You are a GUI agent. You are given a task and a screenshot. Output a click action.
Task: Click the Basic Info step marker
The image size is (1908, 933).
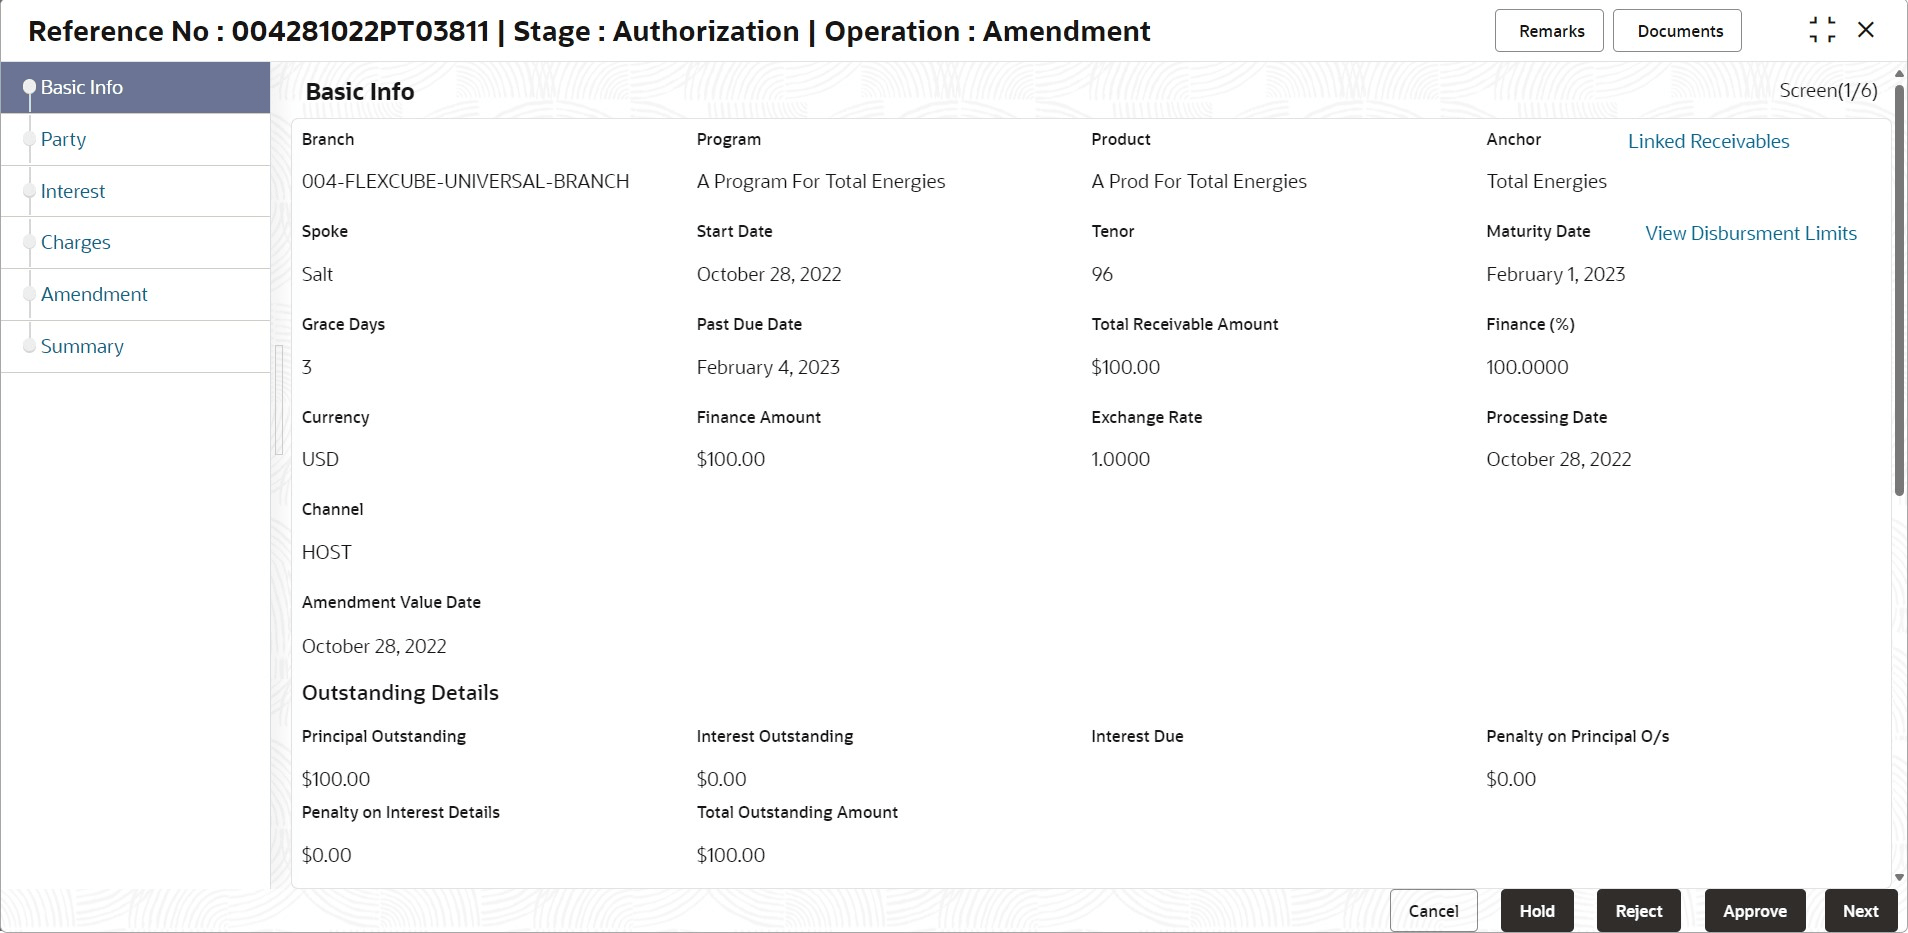pyautogui.click(x=30, y=88)
